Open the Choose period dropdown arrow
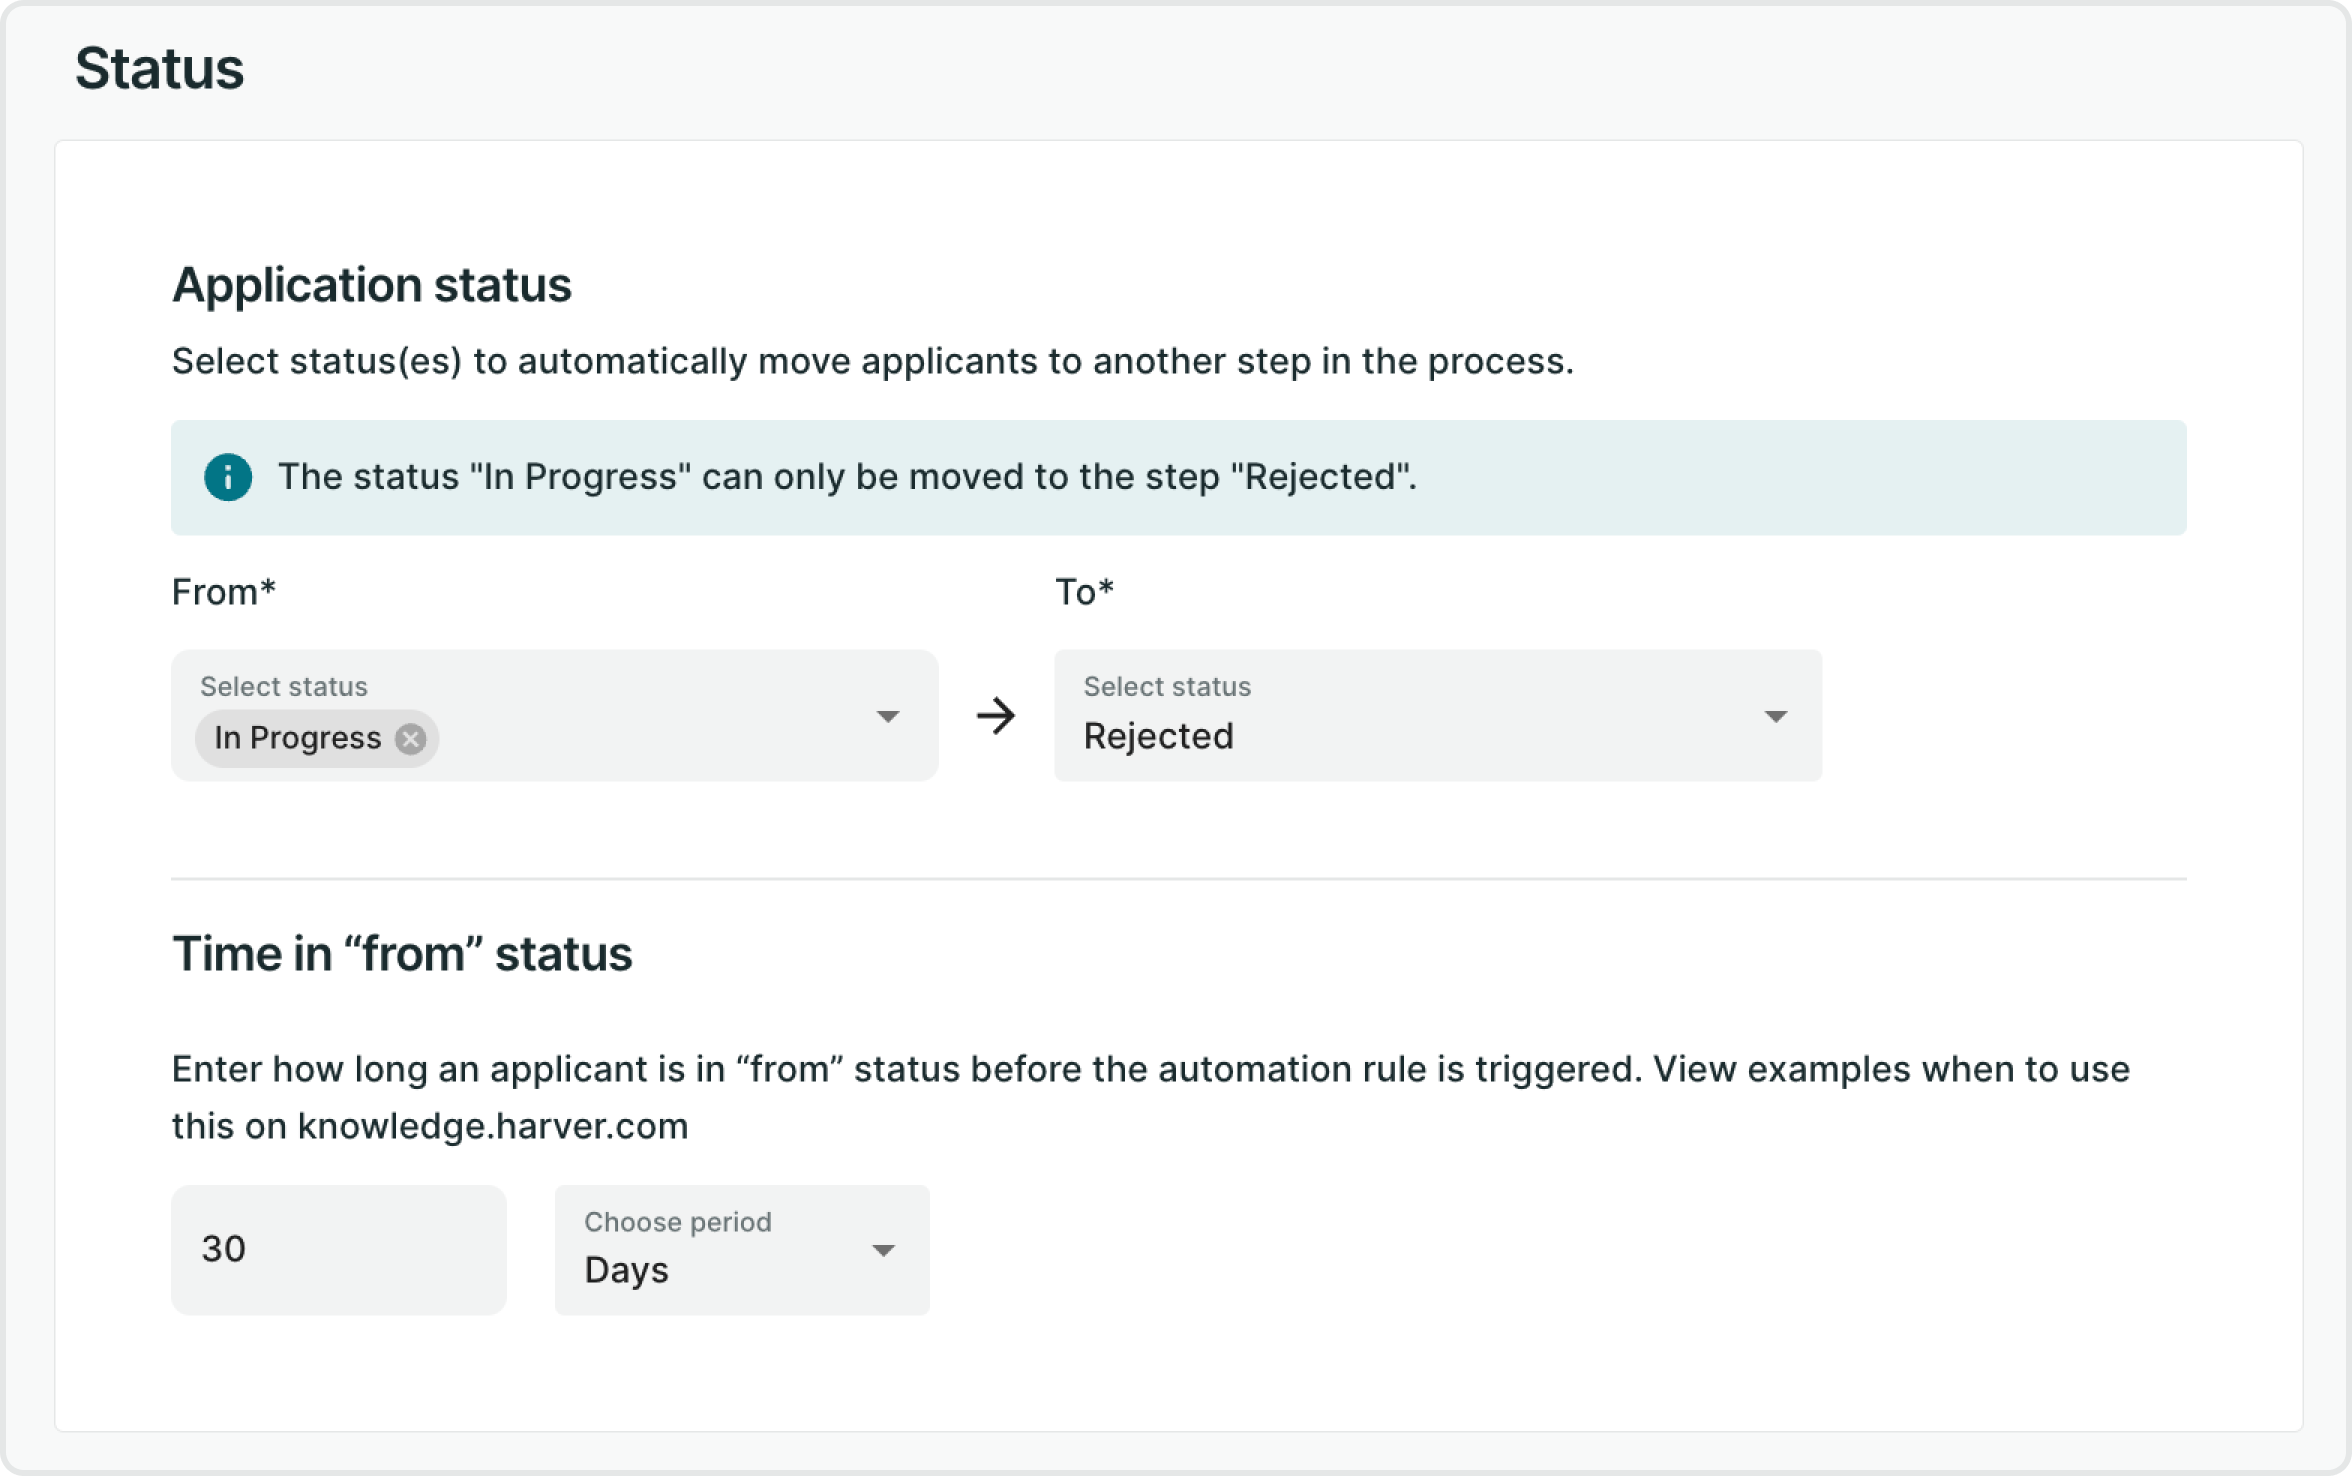Screen dimensions: 2352x1476 [882, 1251]
